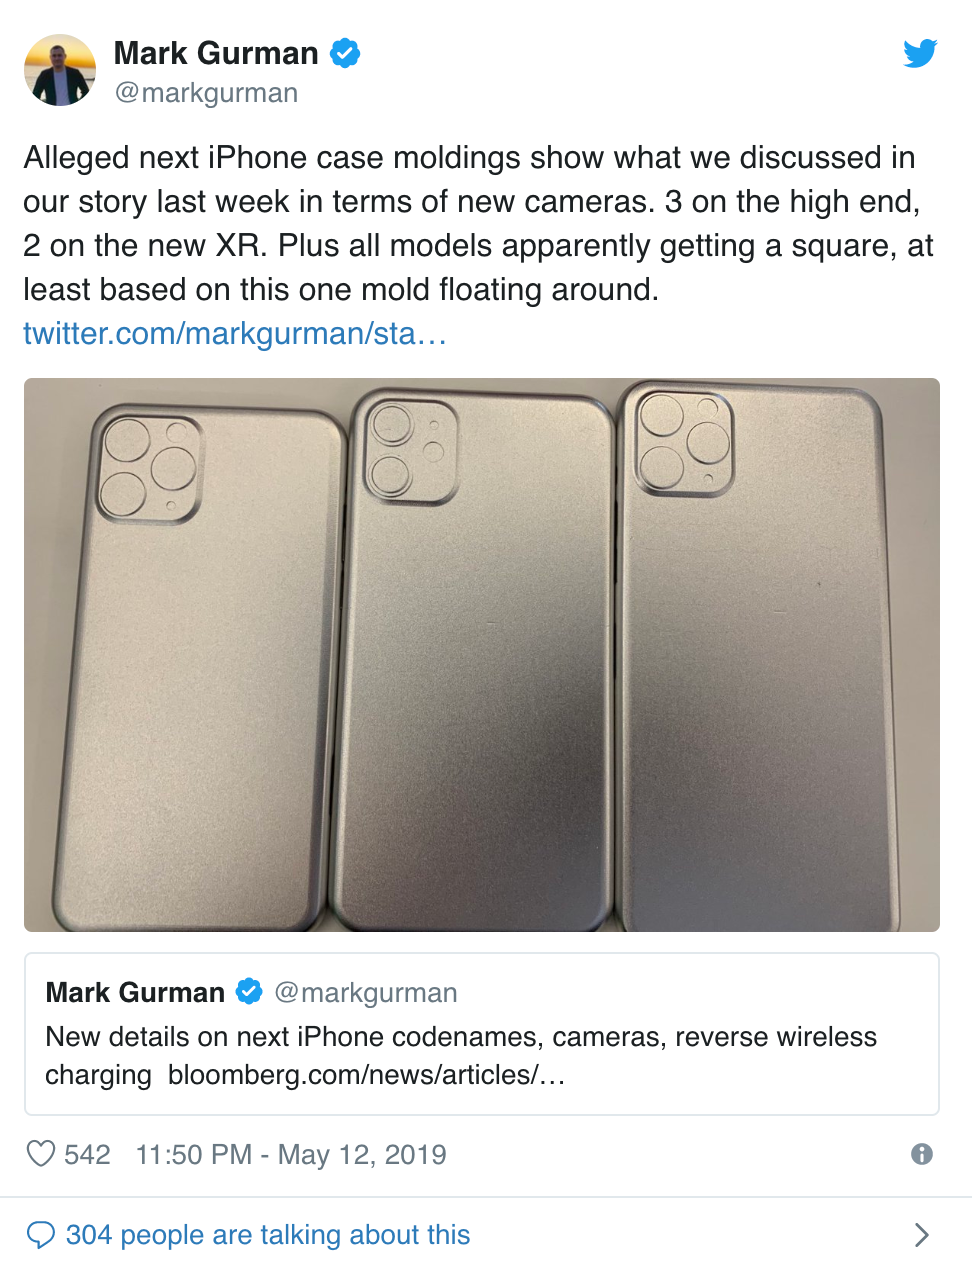Click the @markgurman handle in the tweet header
The height and width of the screenshot is (1262, 972).
pos(206,93)
